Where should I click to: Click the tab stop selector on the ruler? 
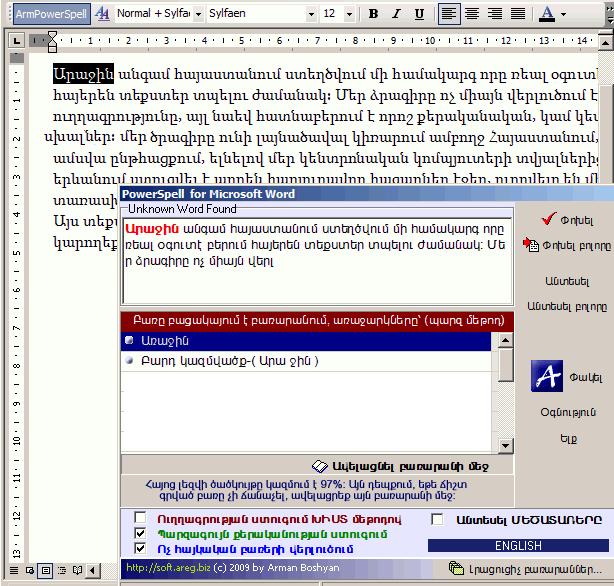tap(16, 40)
